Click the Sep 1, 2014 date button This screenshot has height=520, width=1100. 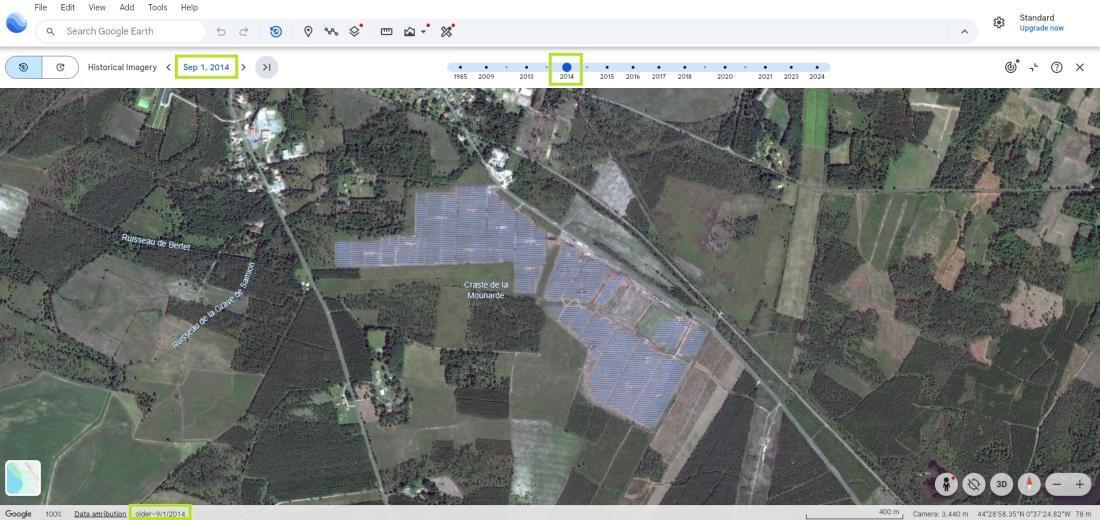point(206,67)
